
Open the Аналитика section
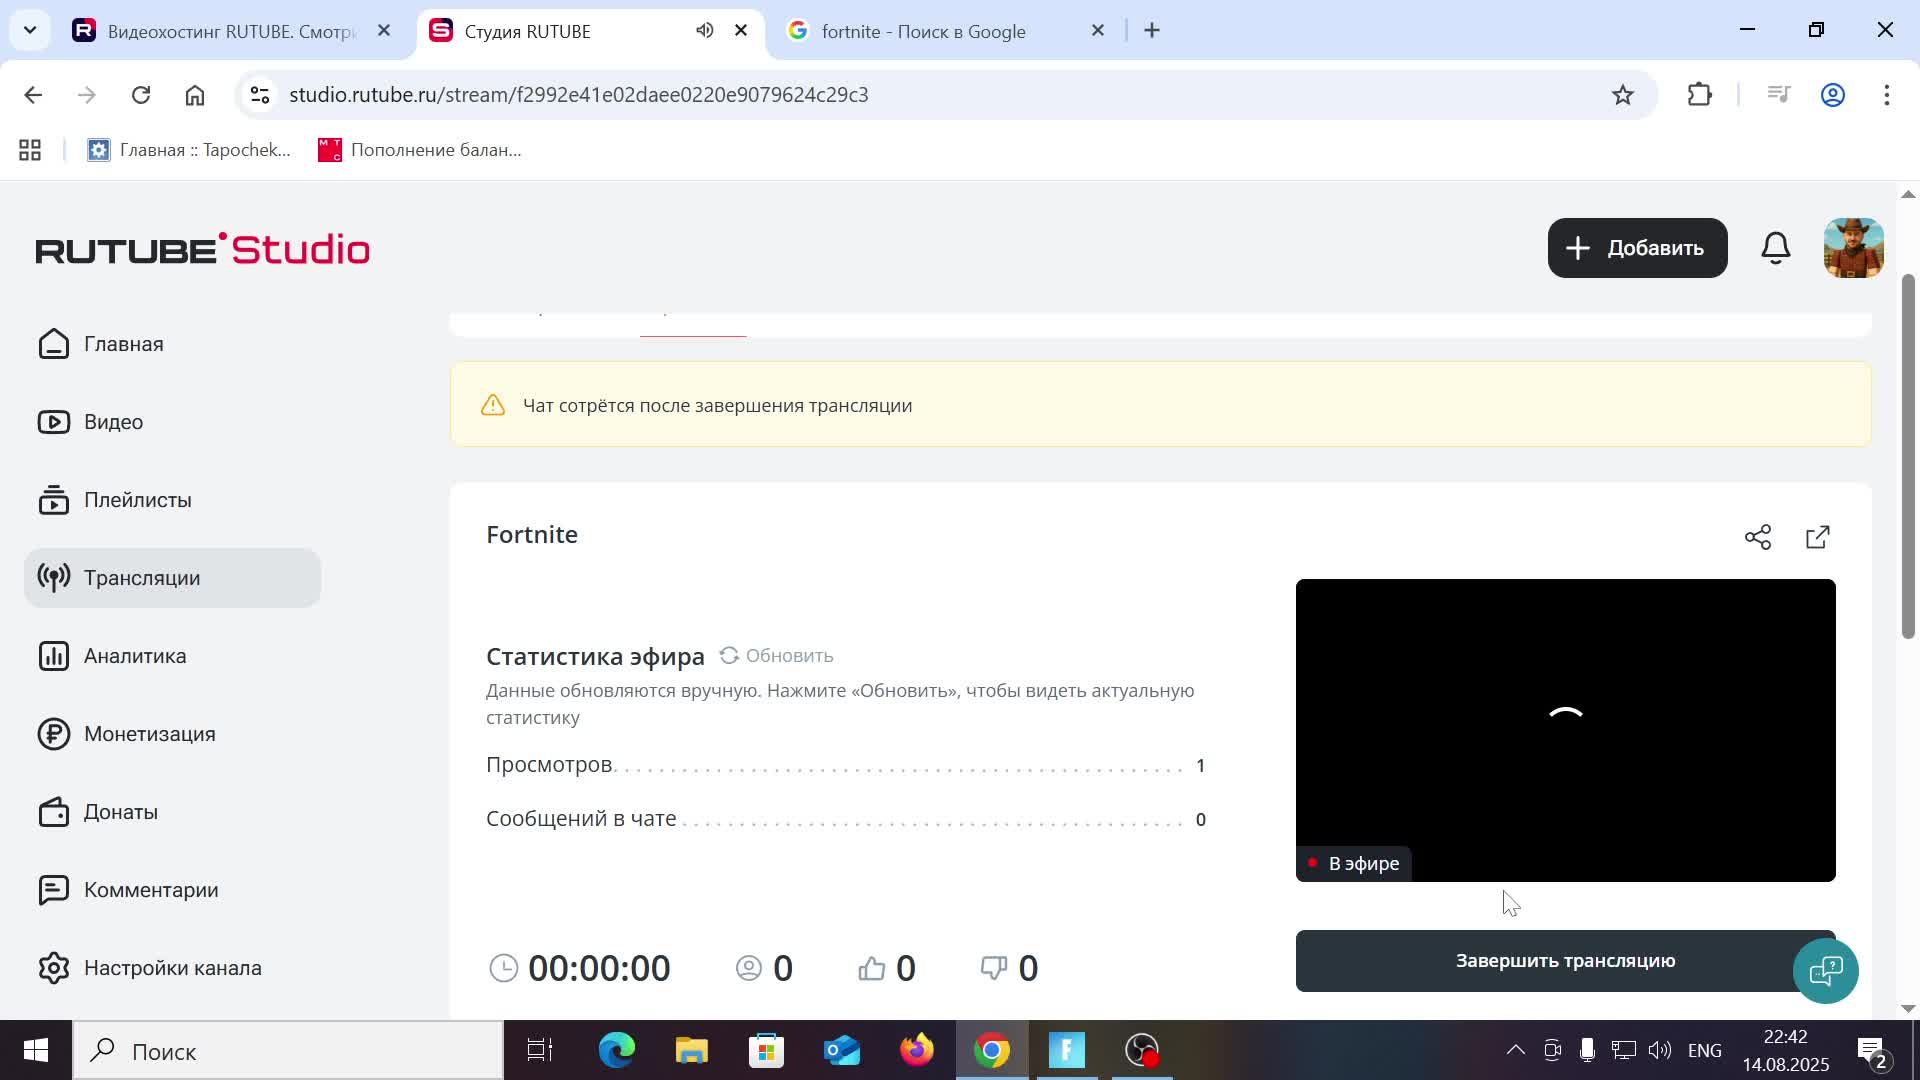pos(134,655)
